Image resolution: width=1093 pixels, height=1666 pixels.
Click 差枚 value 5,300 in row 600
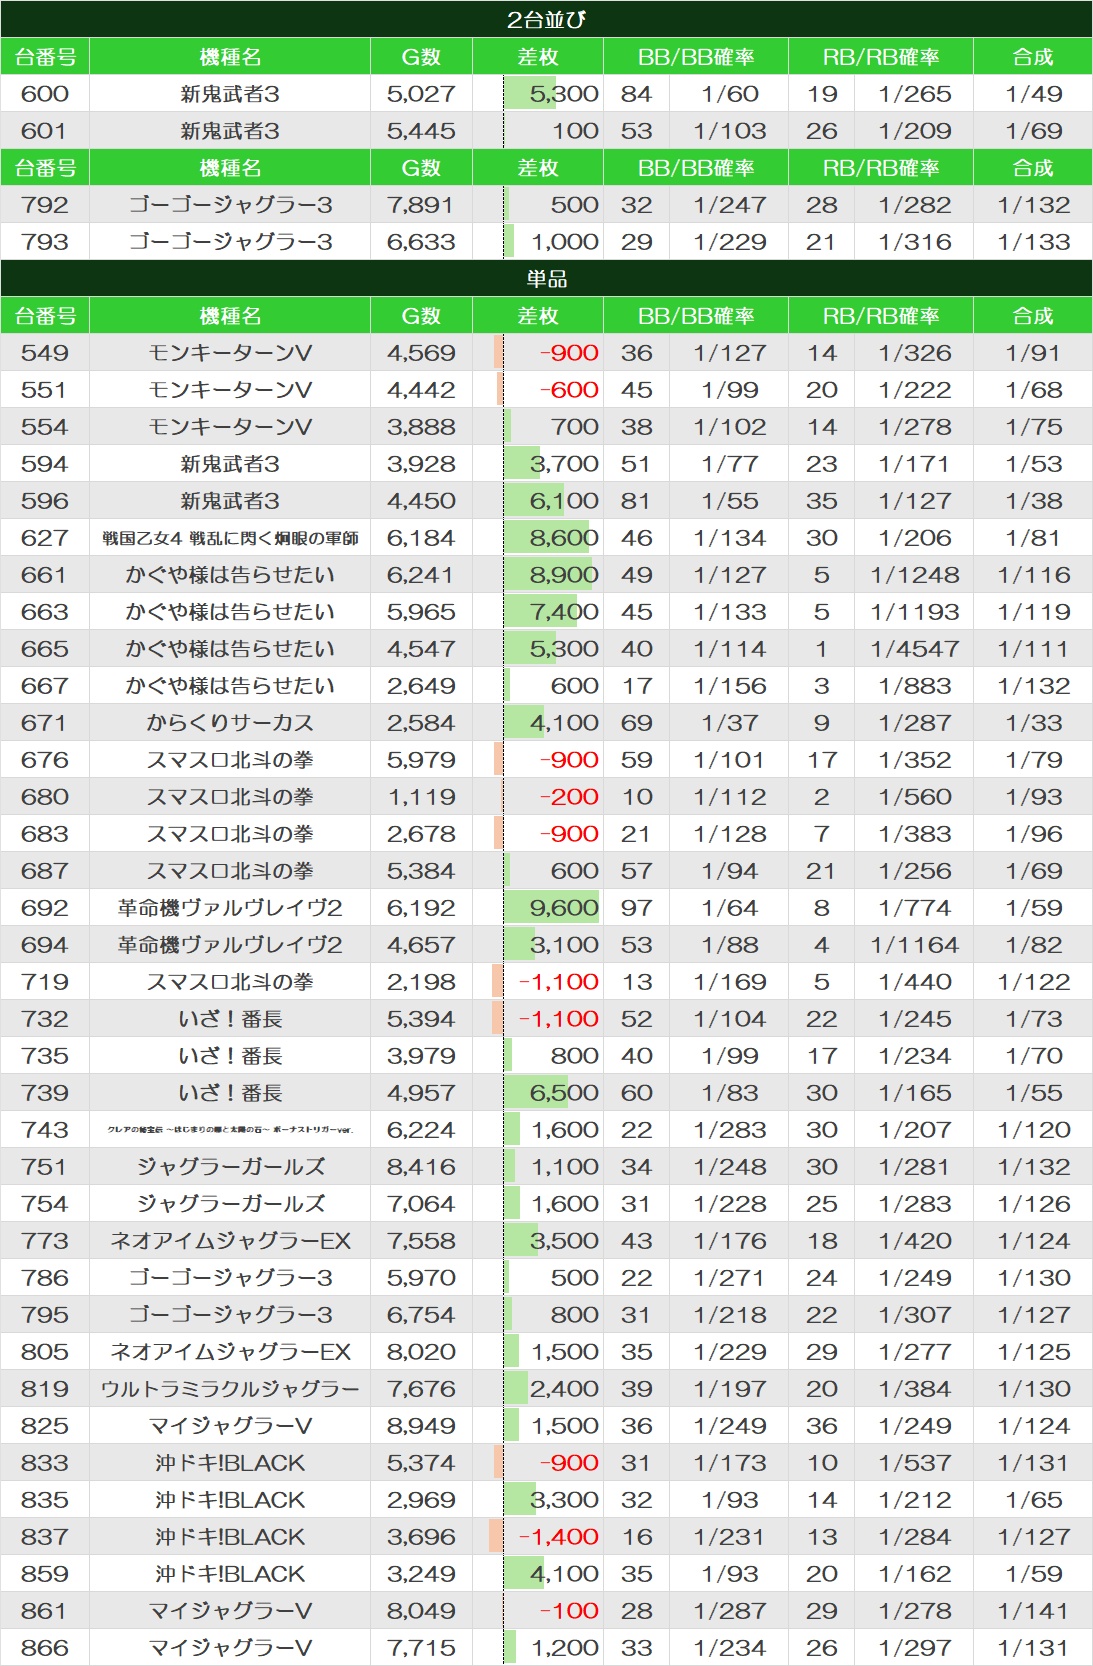pyautogui.click(x=564, y=94)
